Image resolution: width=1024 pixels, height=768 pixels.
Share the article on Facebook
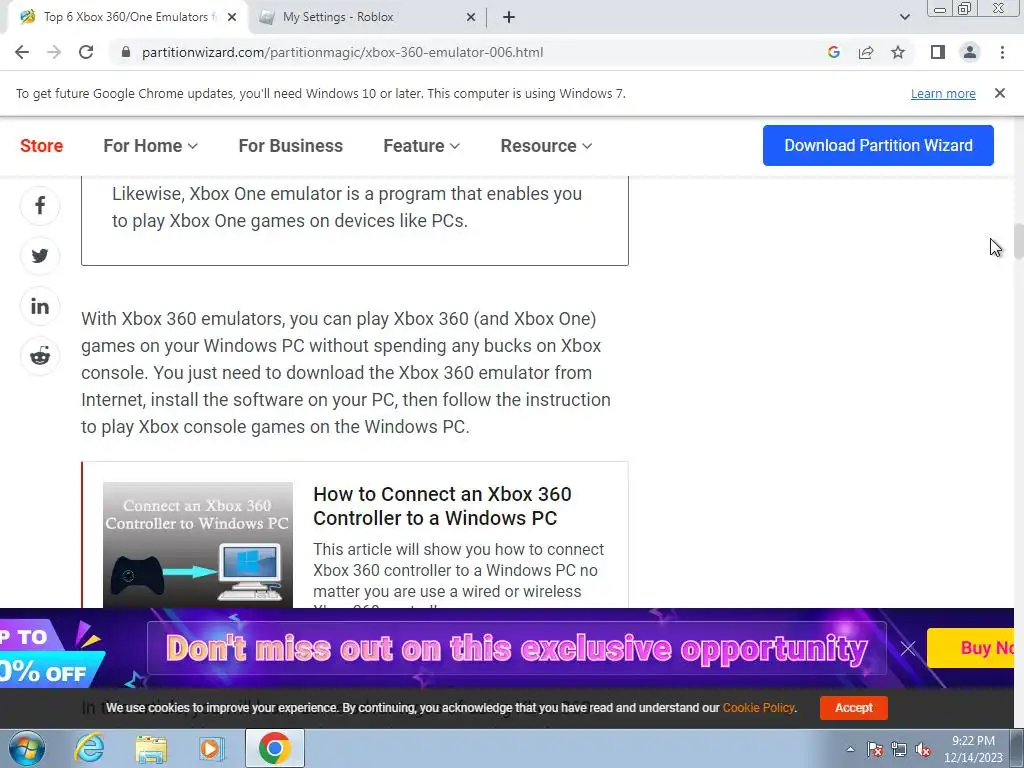(40, 206)
